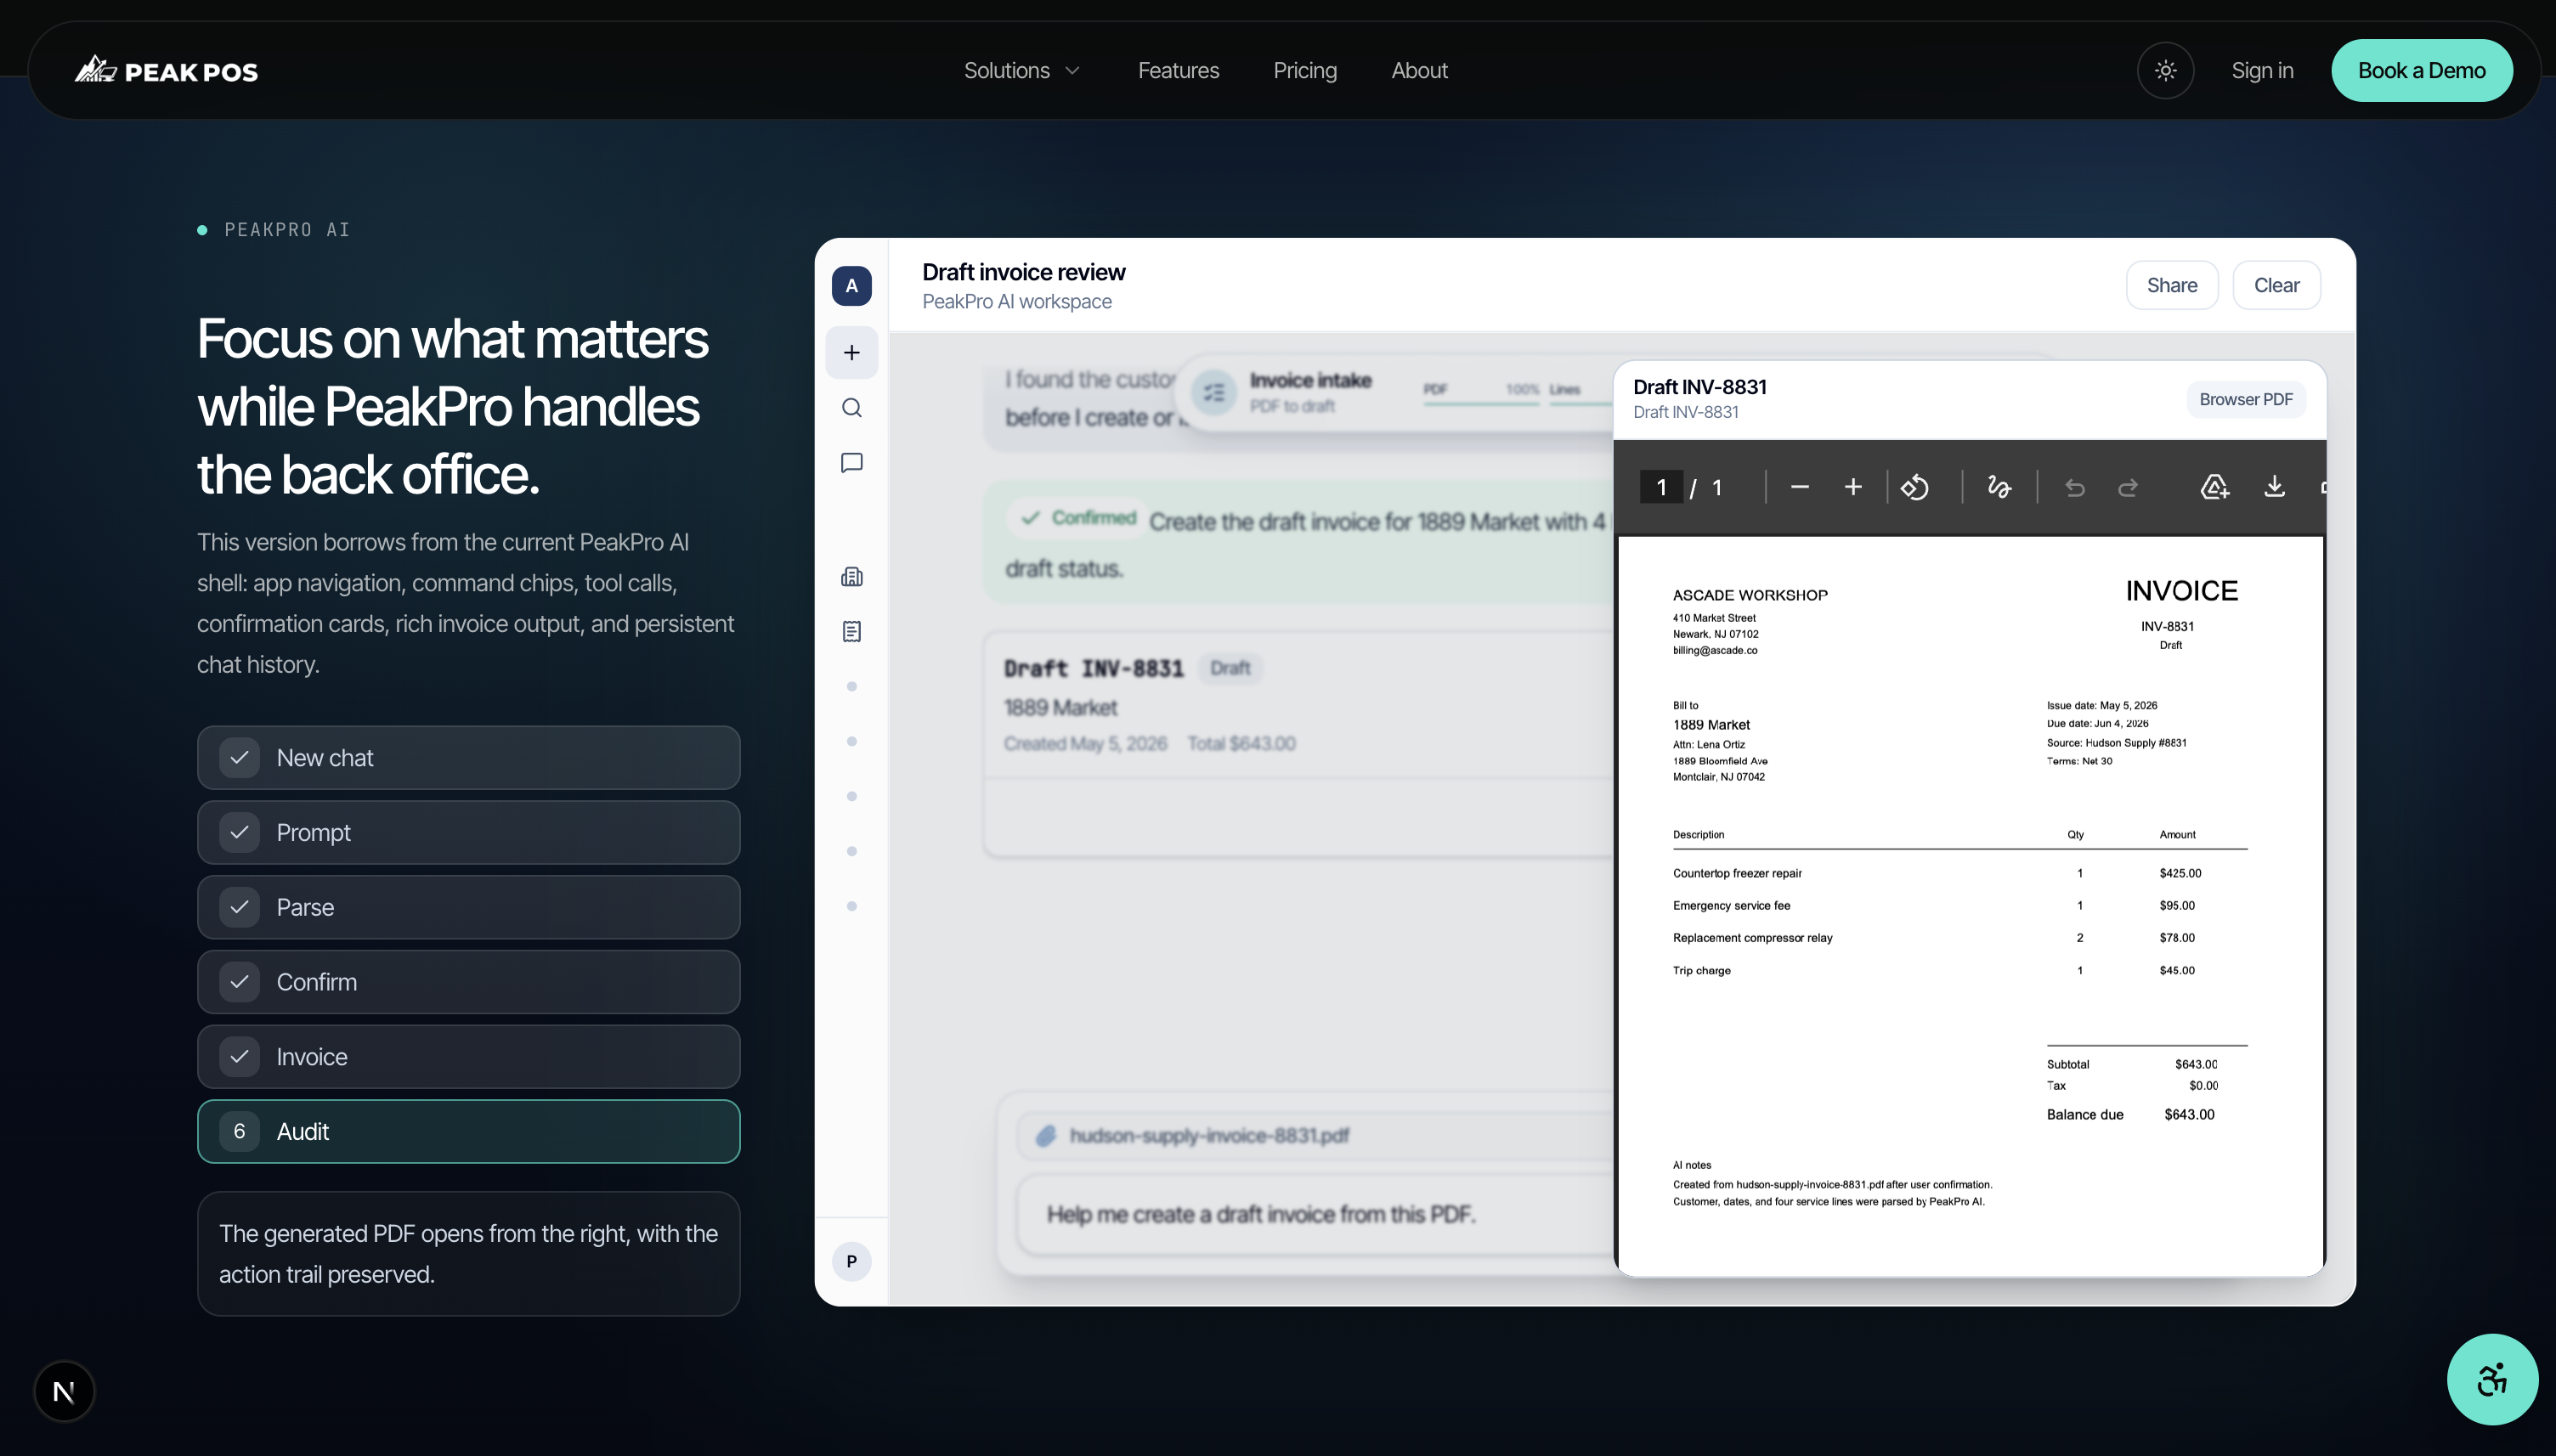Open the About nav link
2556x1456 pixels.
point(1419,70)
